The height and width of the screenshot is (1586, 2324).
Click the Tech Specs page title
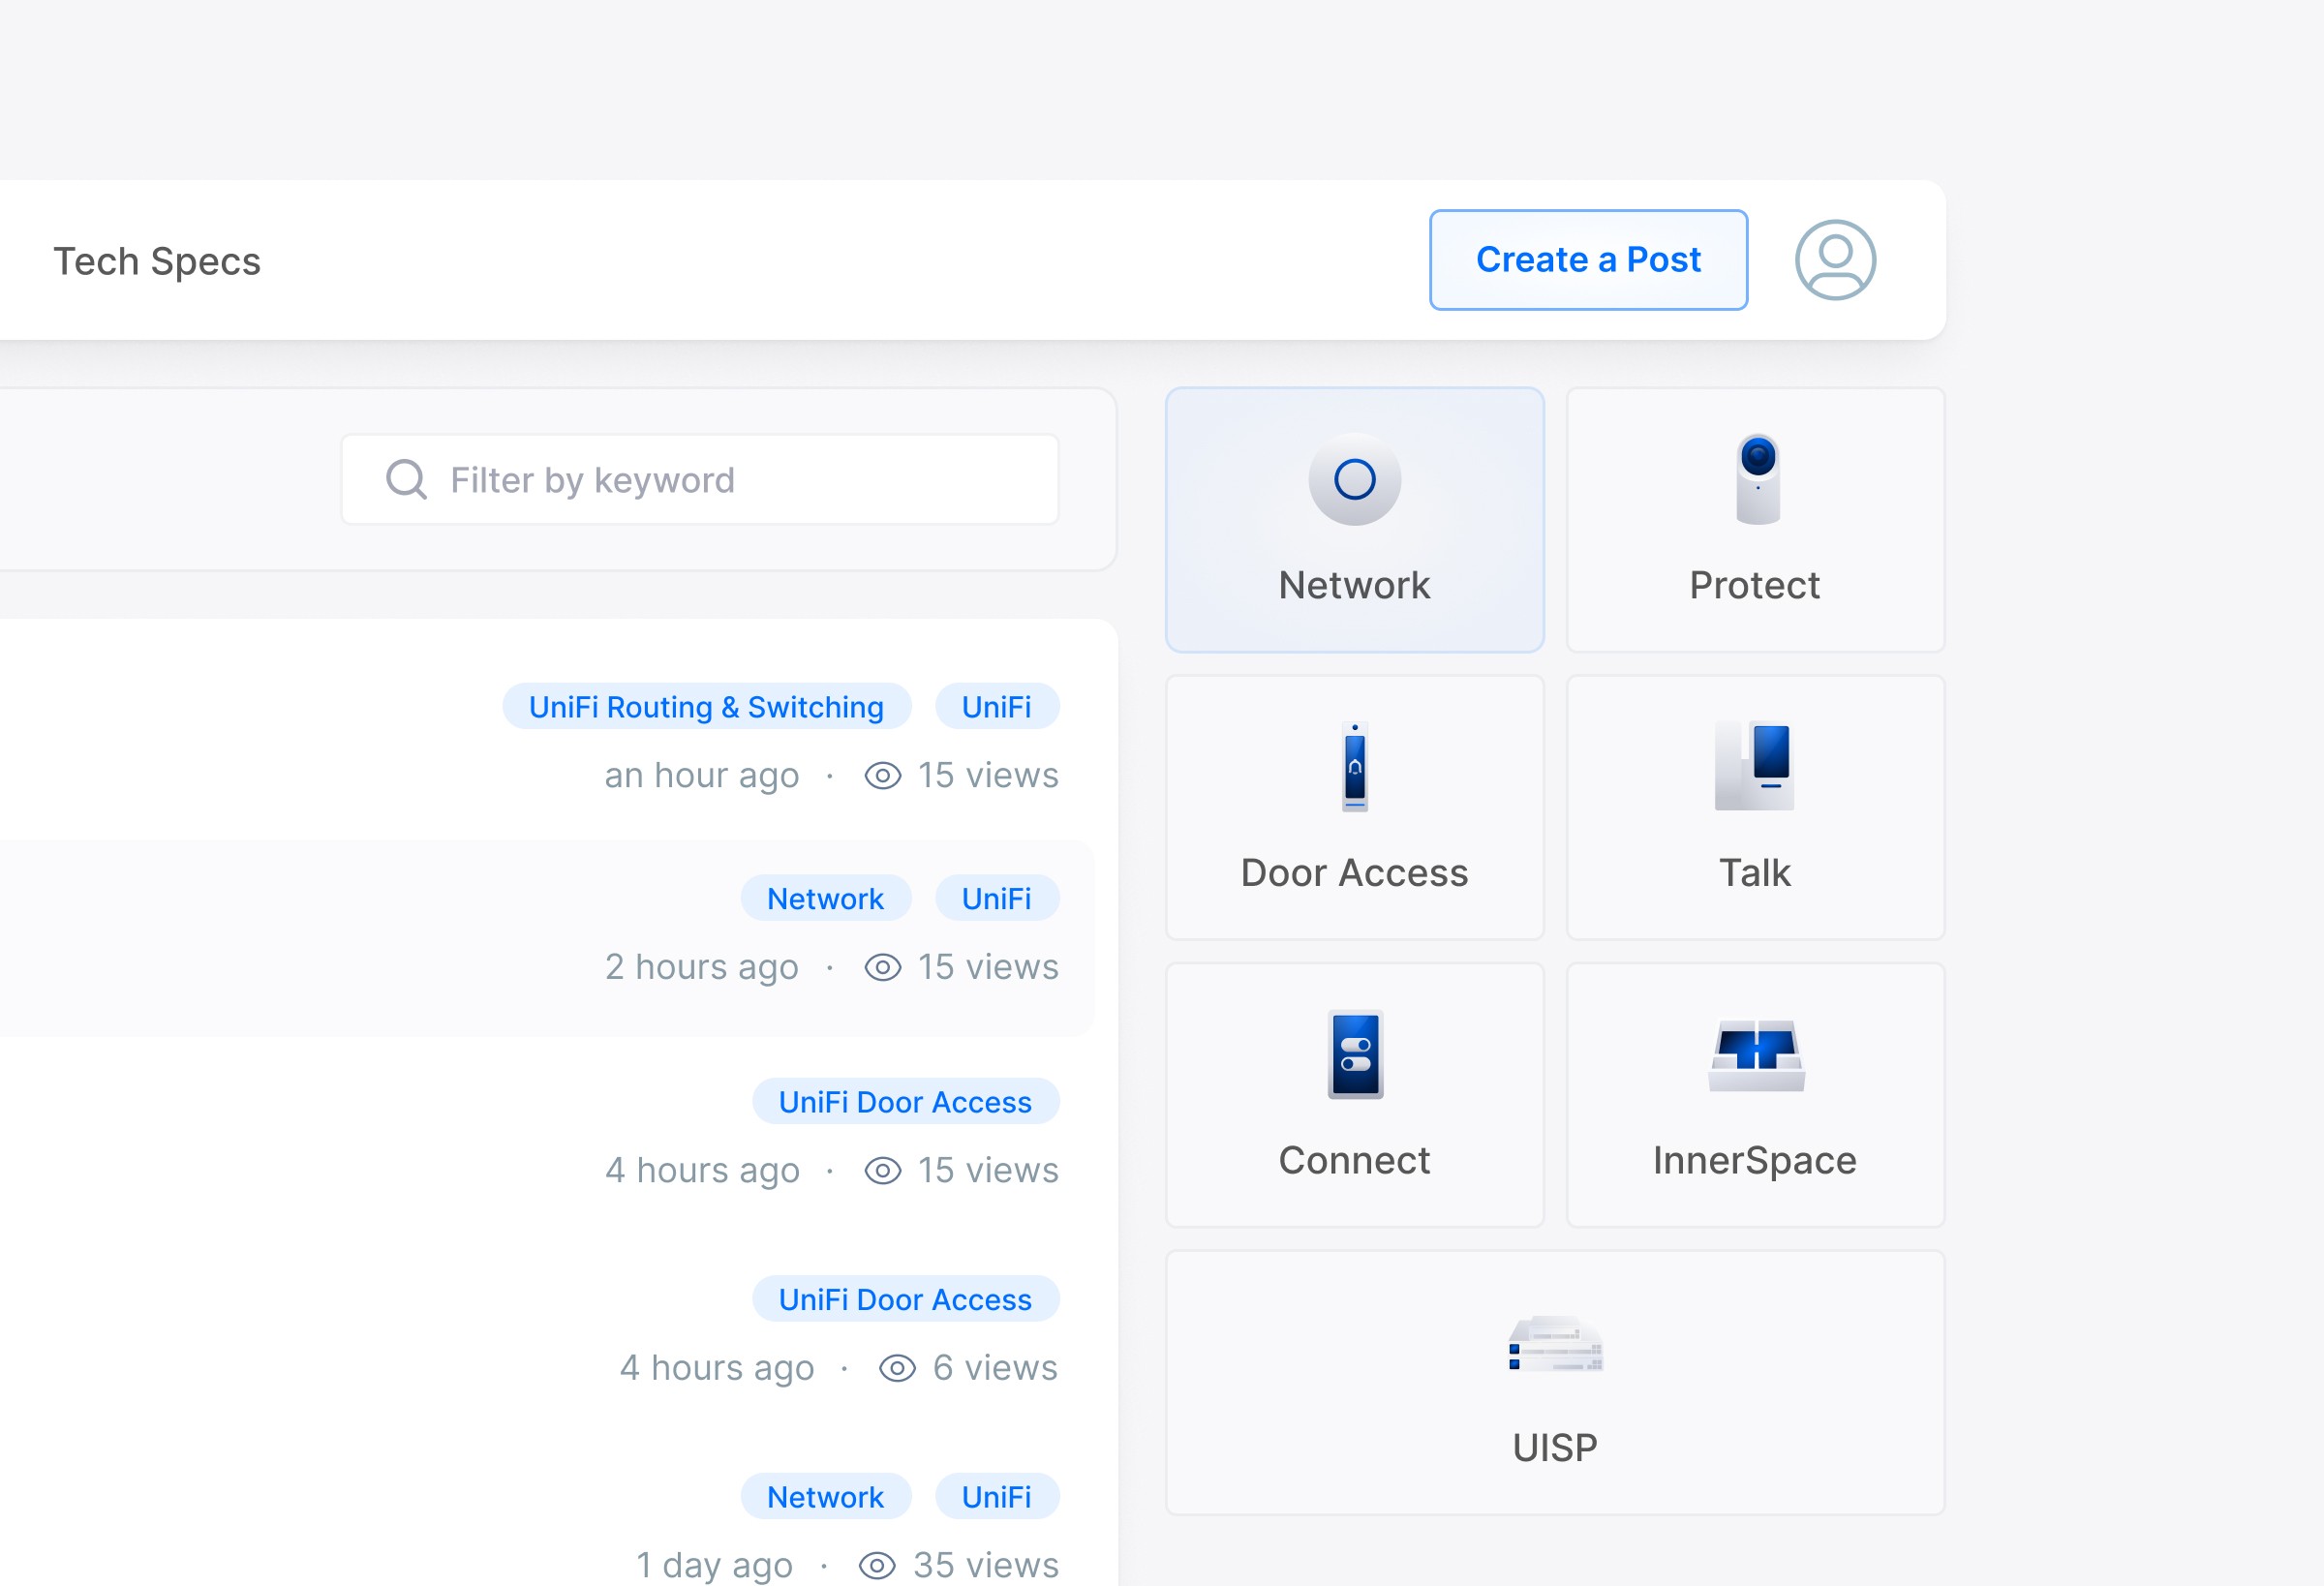tap(156, 260)
